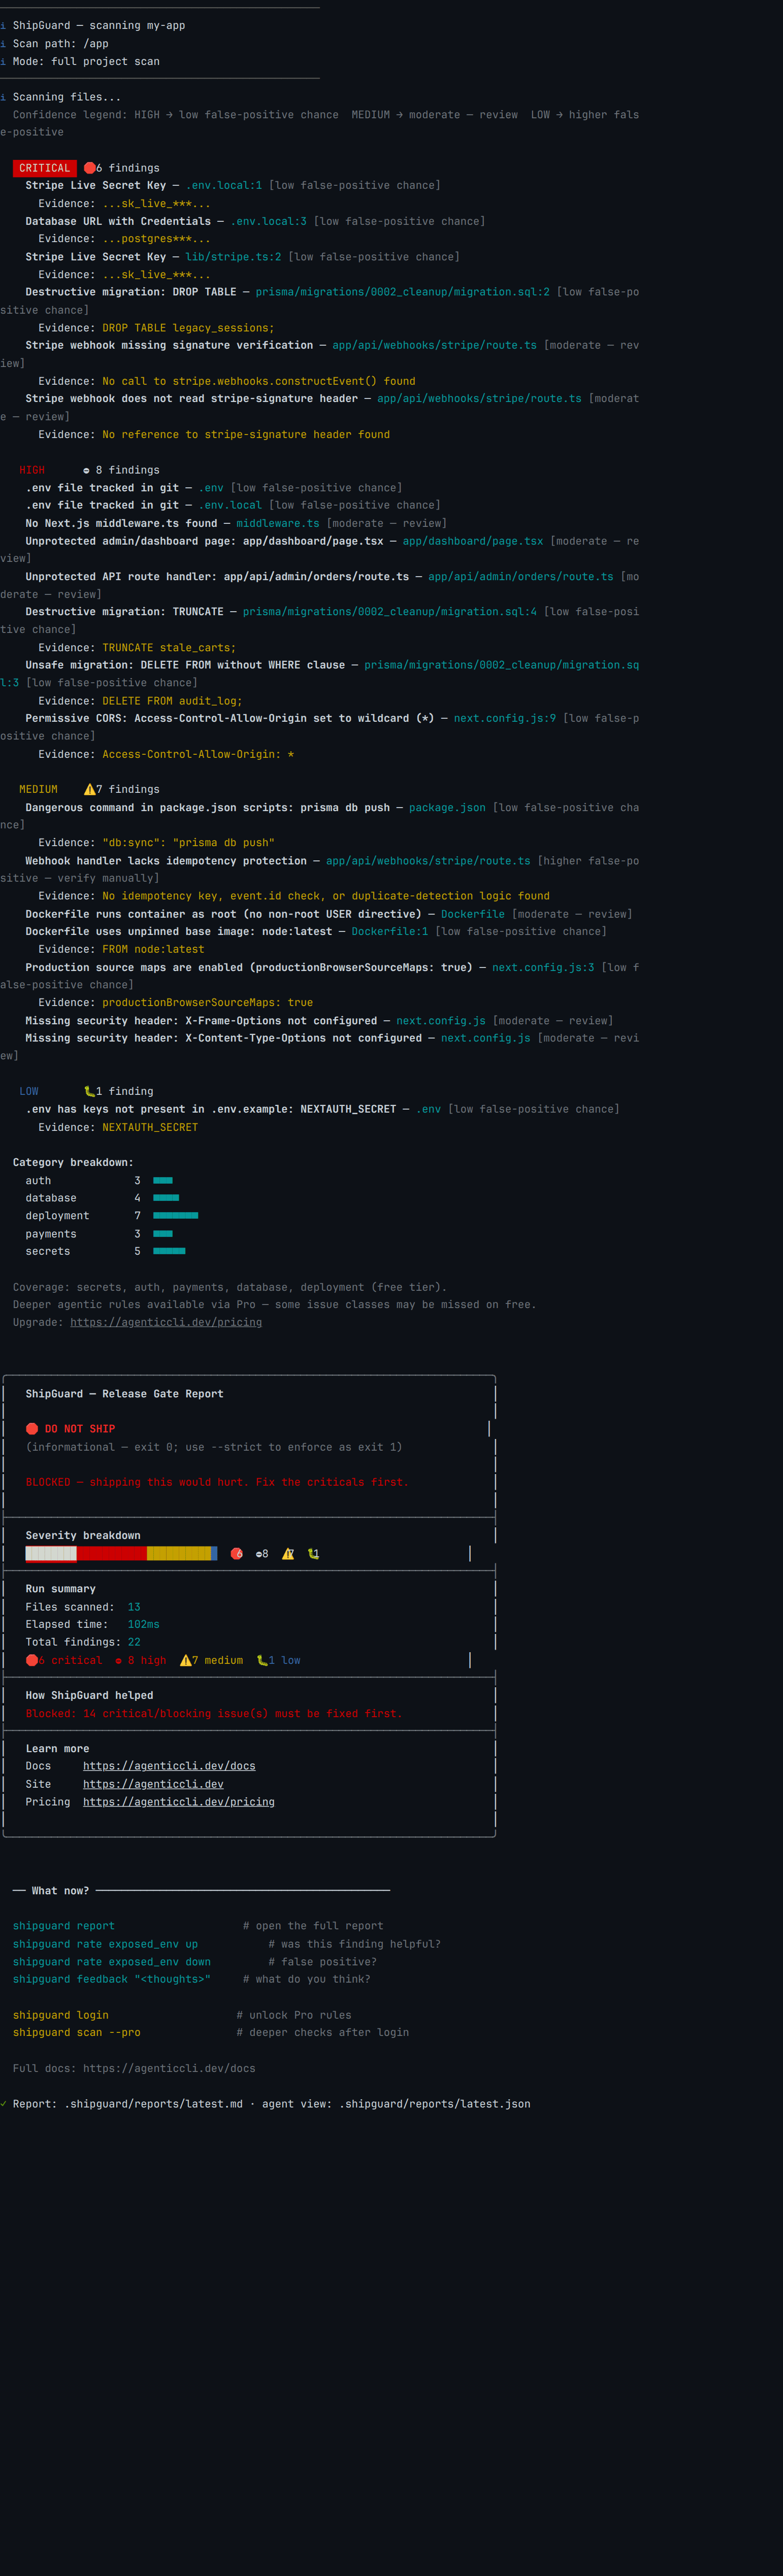Click the Files scanned value 13
The height and width of the screenshot is (2576, 783).
[134, 1607]
